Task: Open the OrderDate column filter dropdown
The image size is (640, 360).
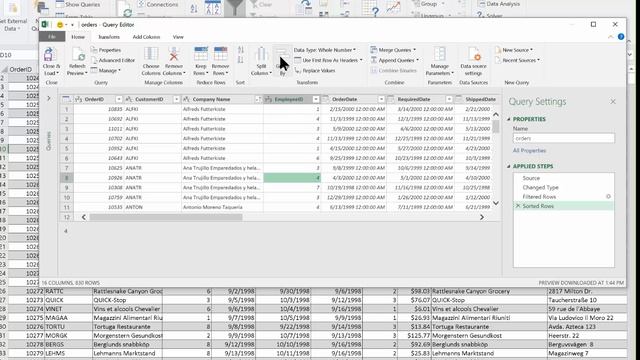Action: [x=381, y=99]
